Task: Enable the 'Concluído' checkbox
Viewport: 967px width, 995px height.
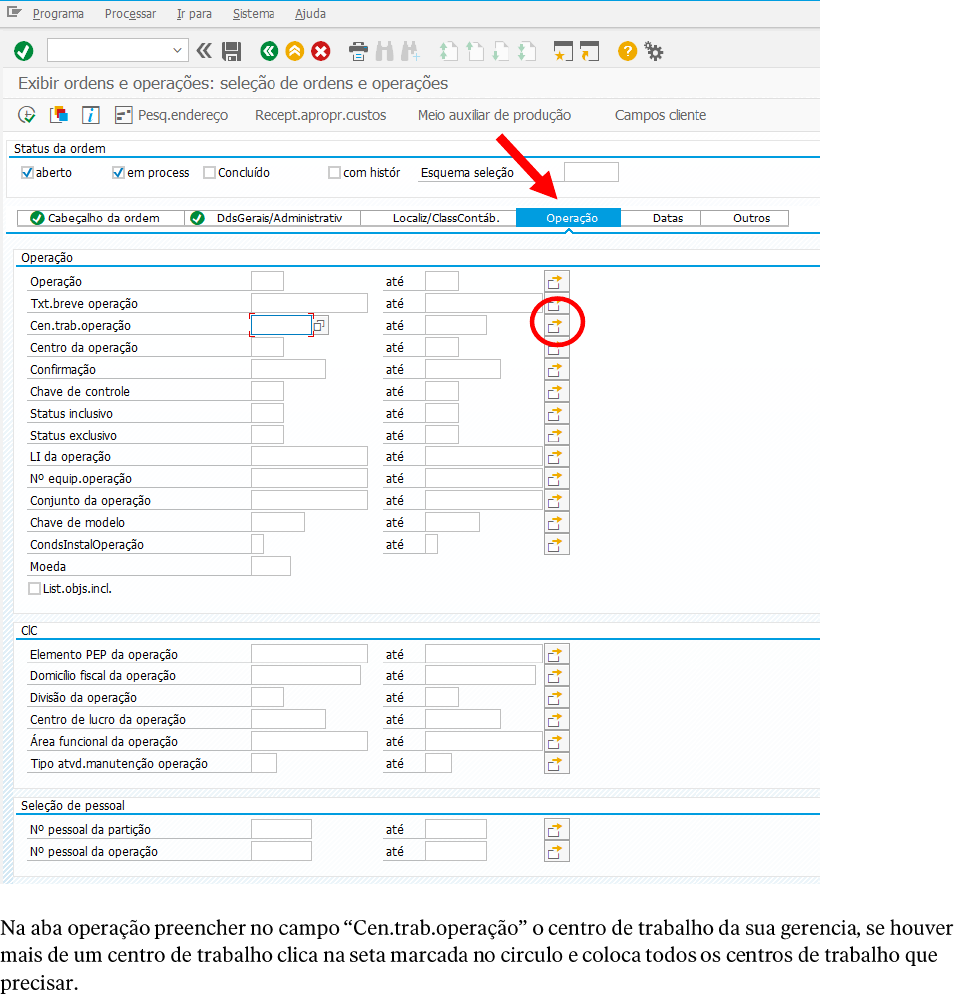Action: click(209, 173)
